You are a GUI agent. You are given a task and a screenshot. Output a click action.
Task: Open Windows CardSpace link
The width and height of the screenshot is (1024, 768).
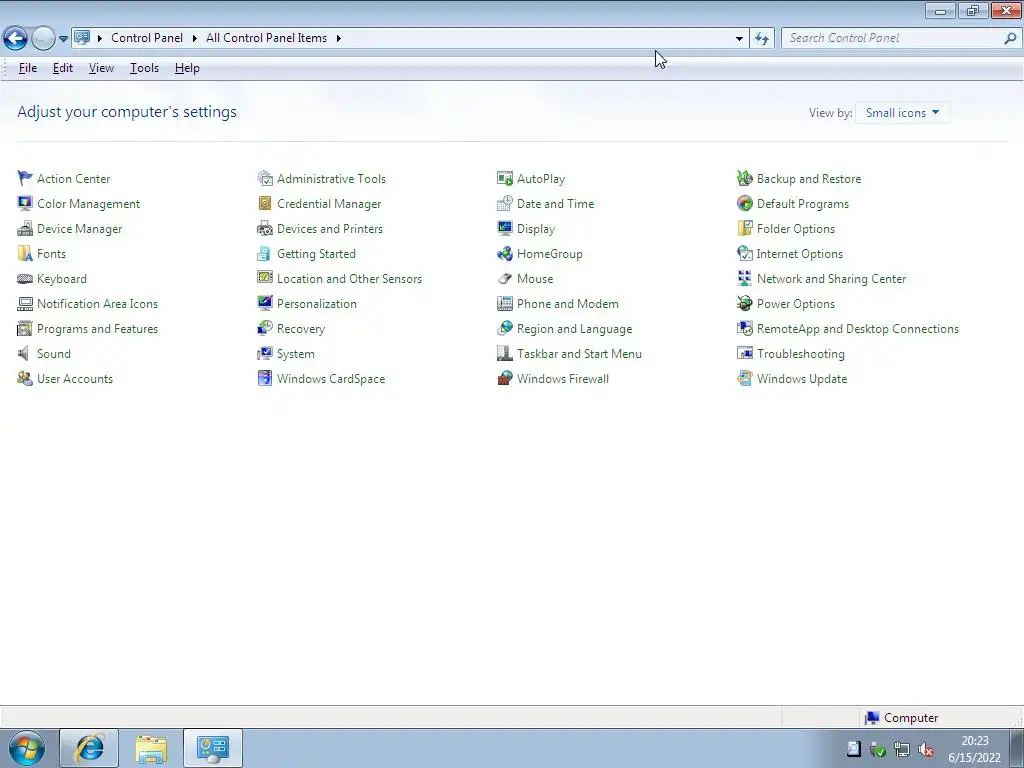coord(331,379)
